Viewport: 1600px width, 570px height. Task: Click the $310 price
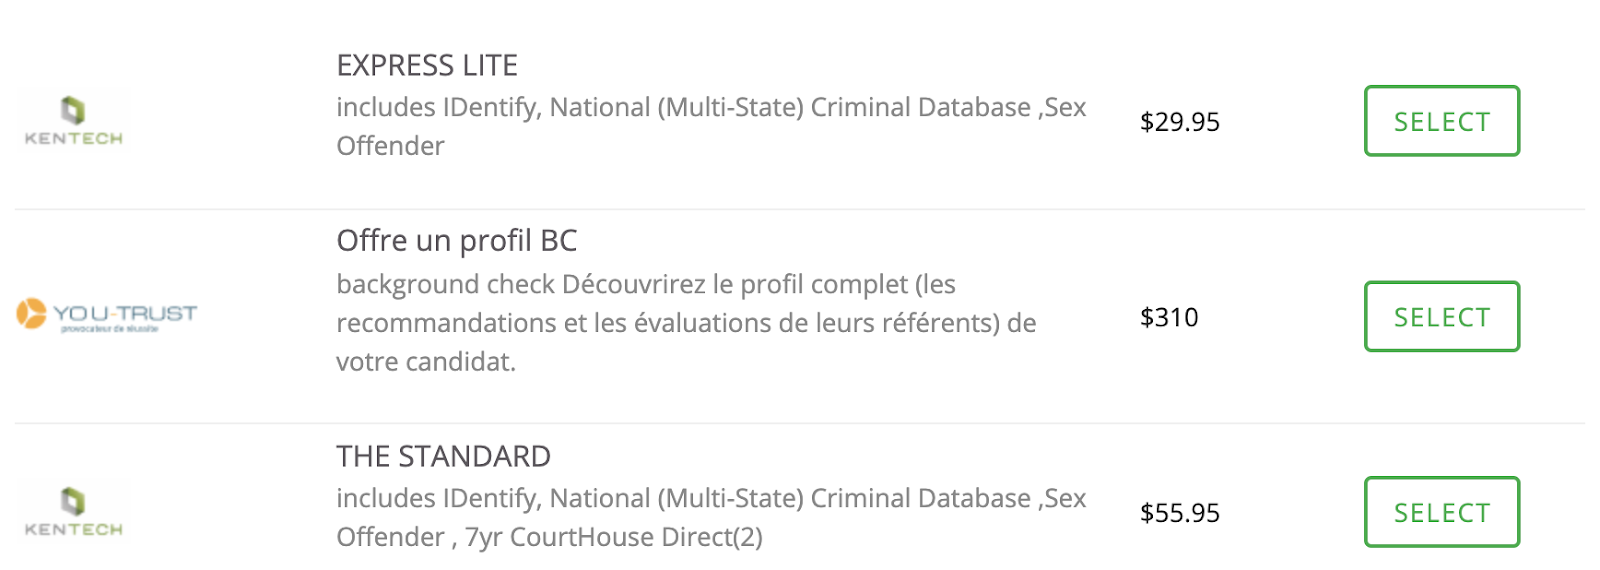pyautogui.click(x=1169, y=318)
